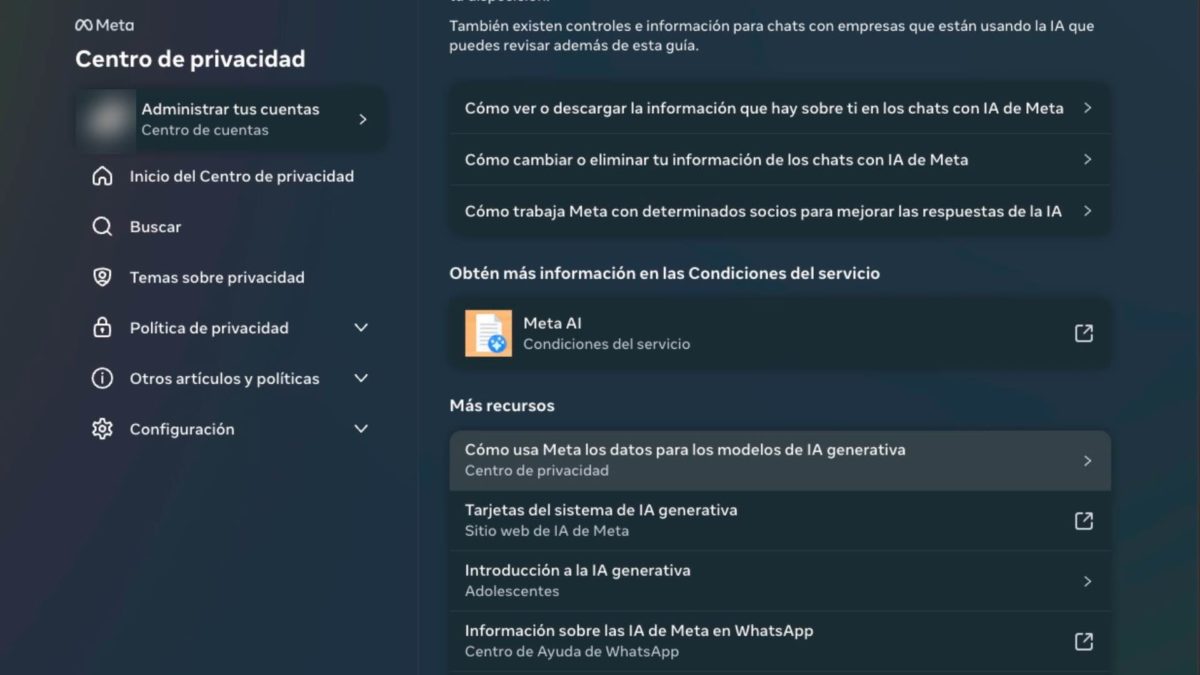Click the lock icon for Política de privacidad

(x=102, y=328)
